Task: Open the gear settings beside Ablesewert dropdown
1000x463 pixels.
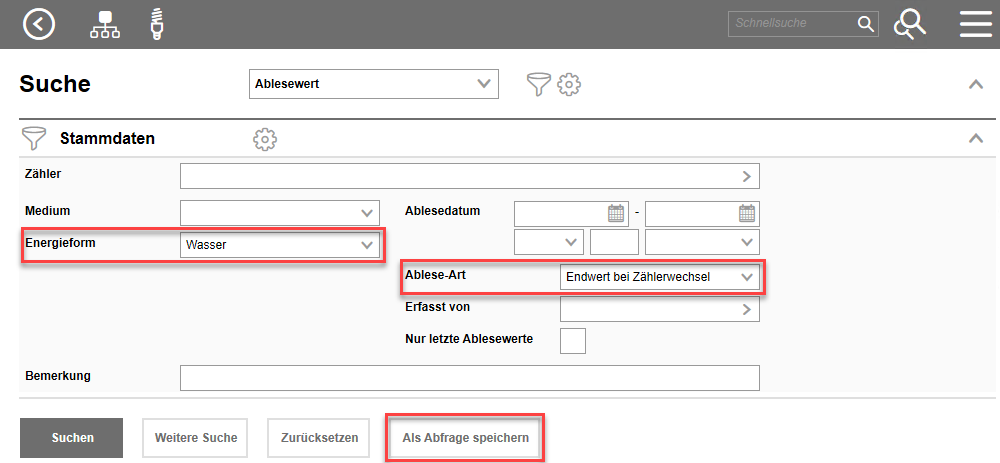Action: click(569, 84)
